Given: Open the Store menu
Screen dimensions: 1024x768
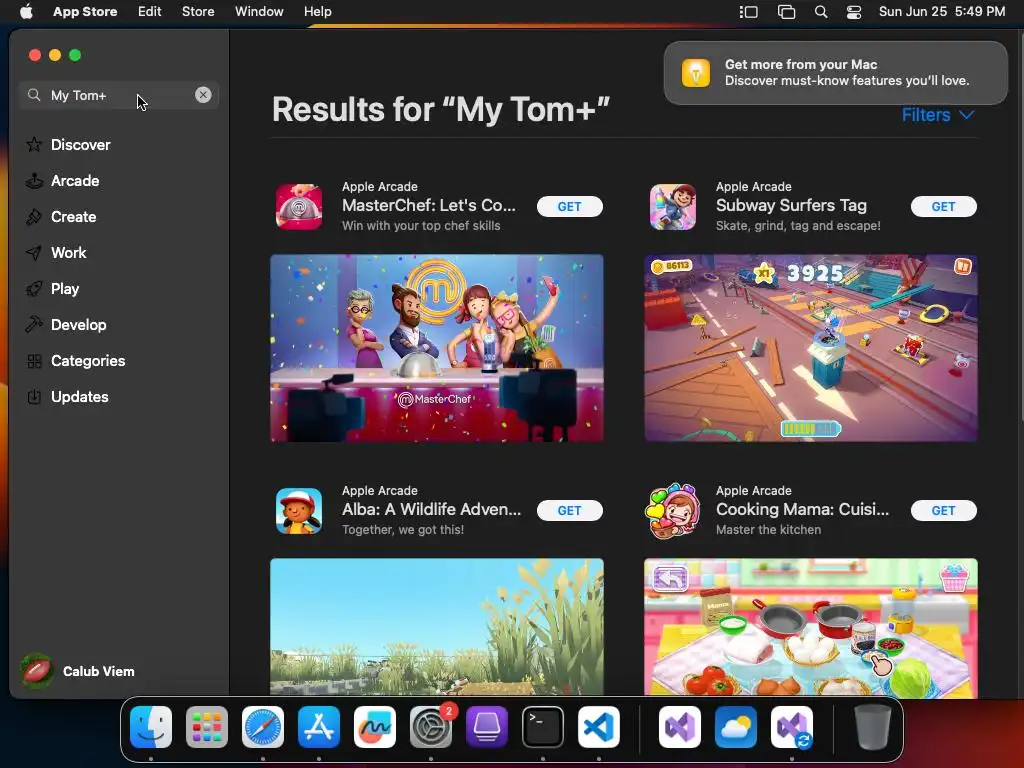Looking at the screenshot, I should click(198, 12).
